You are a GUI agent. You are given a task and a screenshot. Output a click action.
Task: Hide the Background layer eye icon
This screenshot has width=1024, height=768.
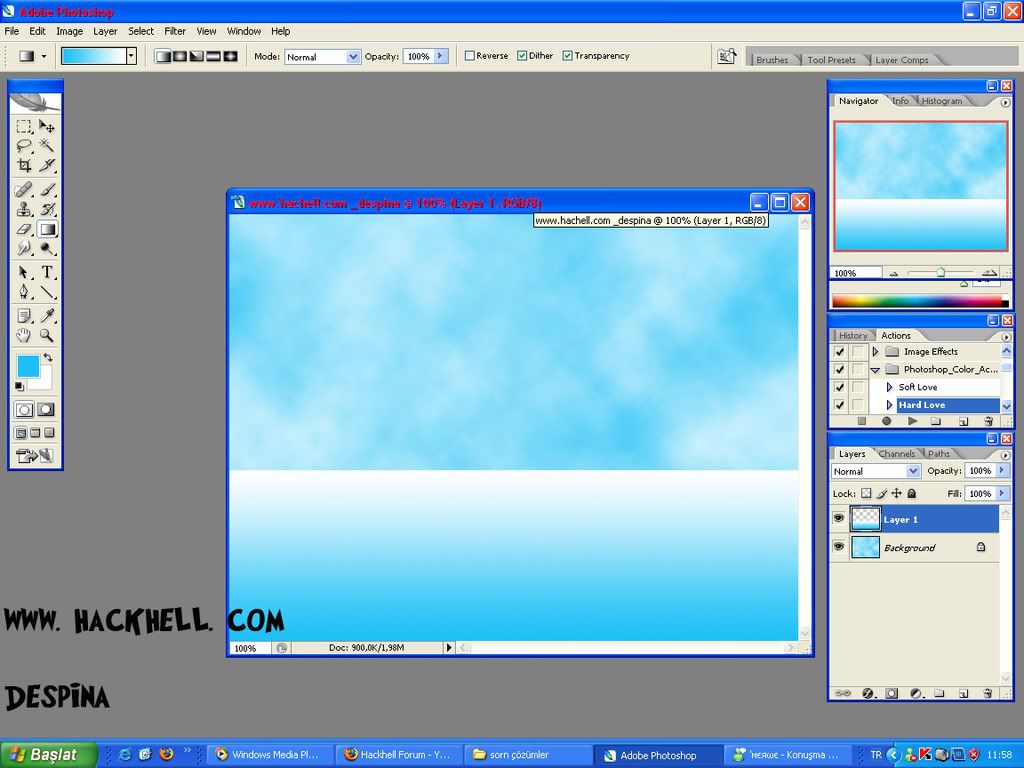click(x=839, y=547)
